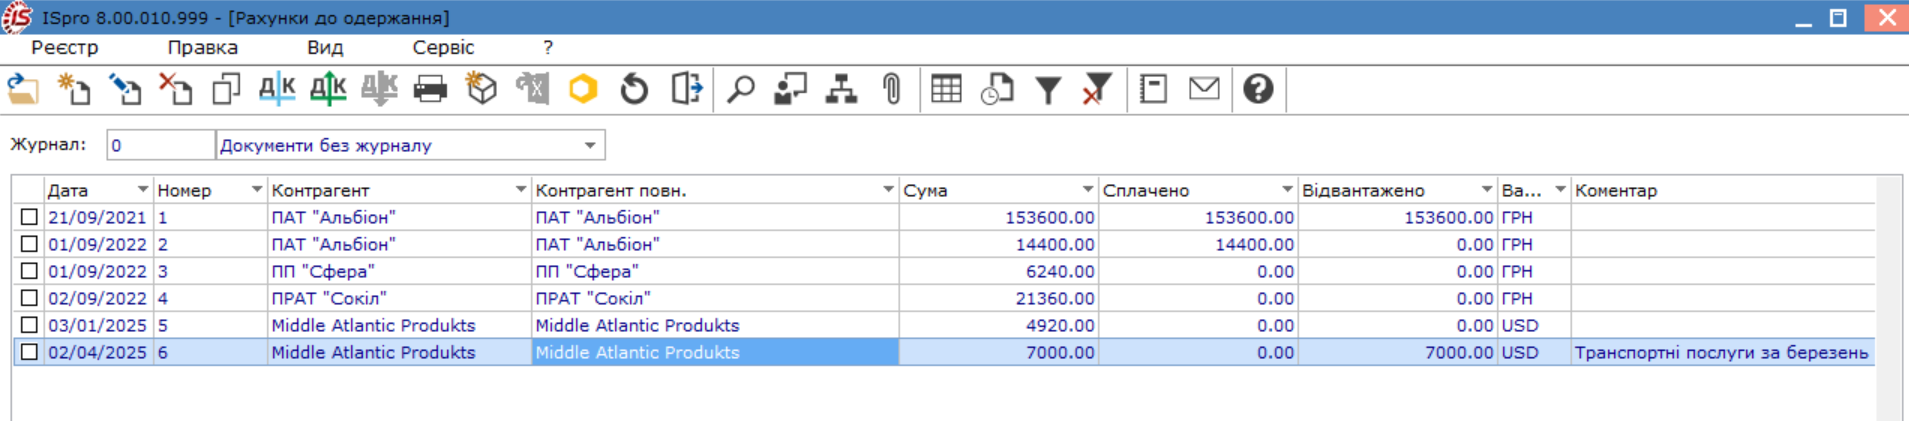Click the green ДК post icon
This screenshot has height=421, width=1909.
pos(328,90)
